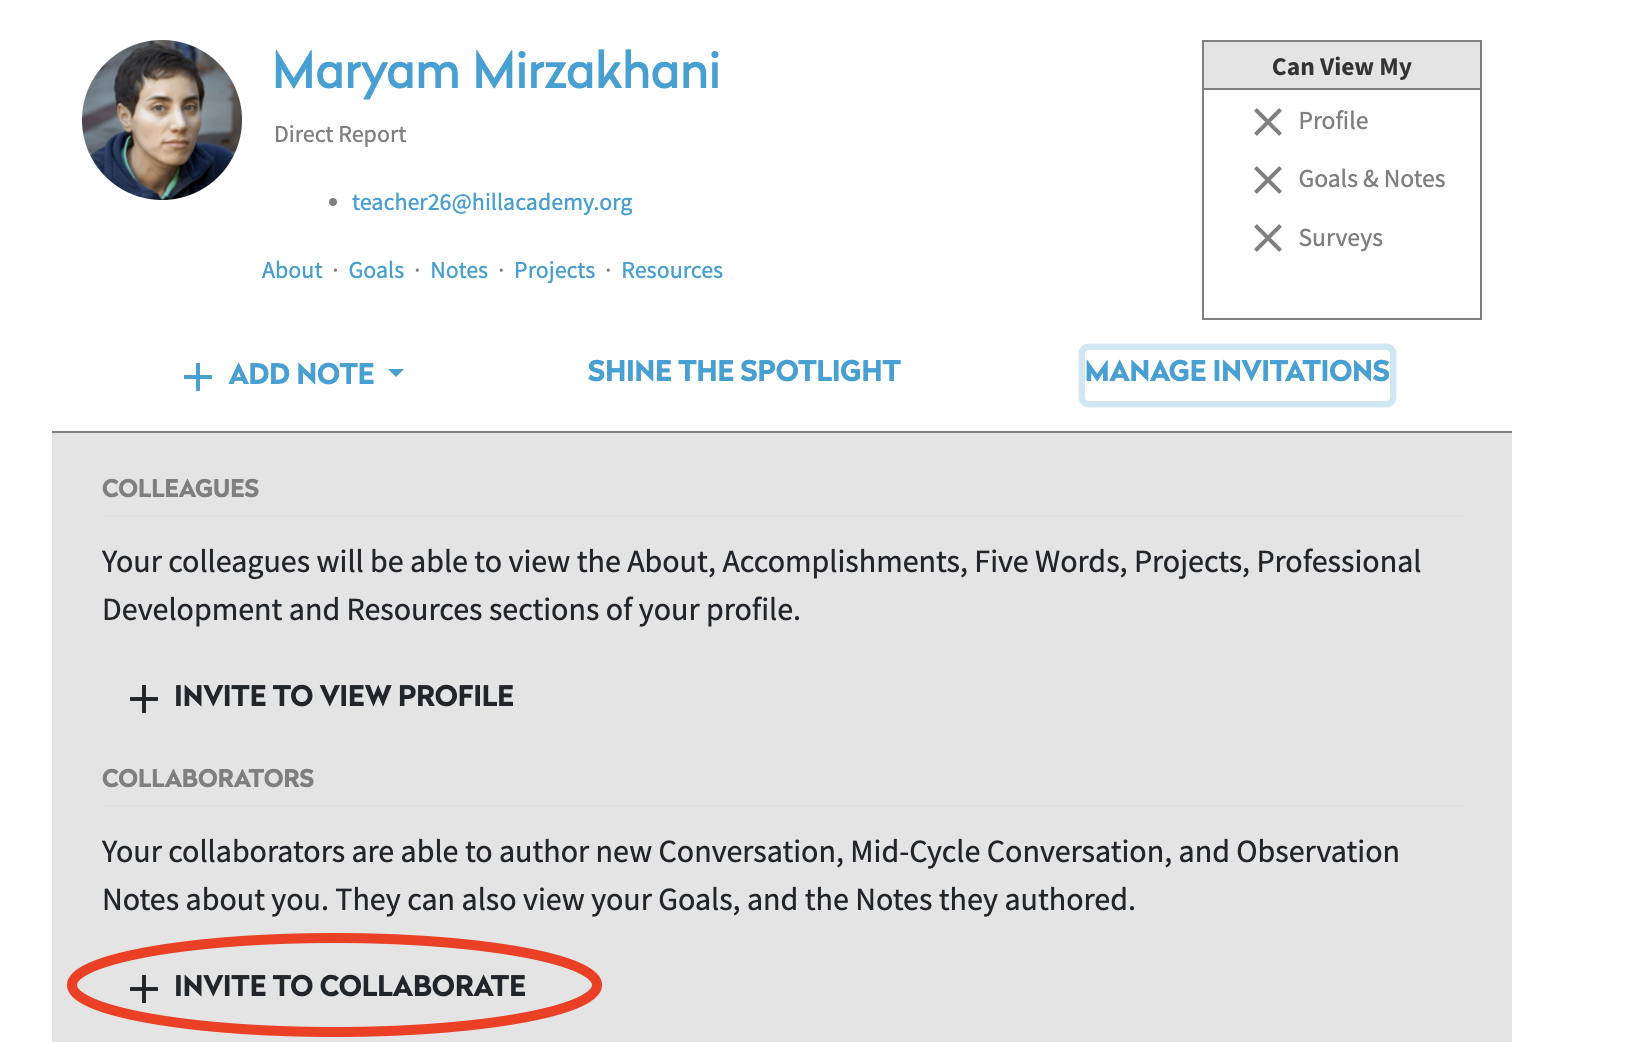Click the plus icon next to Add Note

pos(198,377)
